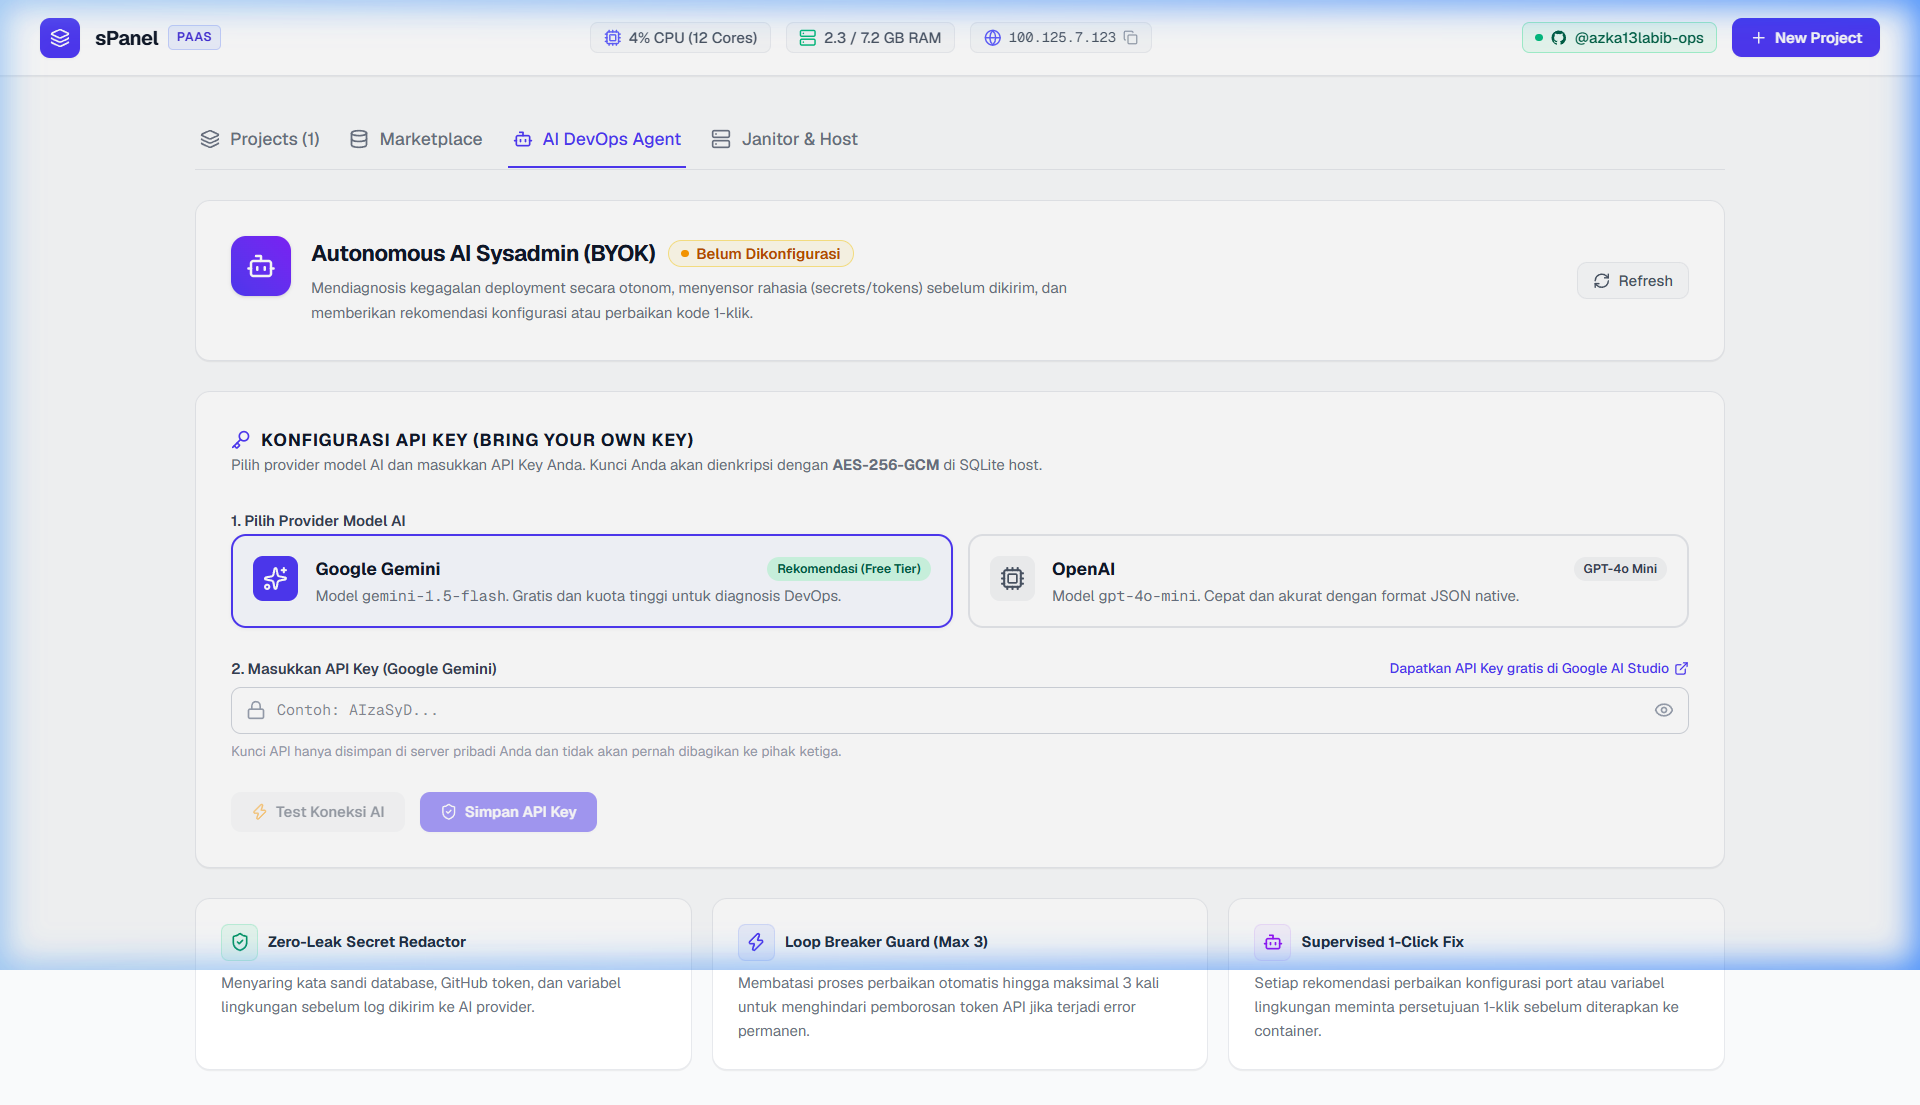Open the Projects (1) tab
1920x1105 pixels.
pyautogui.click(x=260, y=139)
